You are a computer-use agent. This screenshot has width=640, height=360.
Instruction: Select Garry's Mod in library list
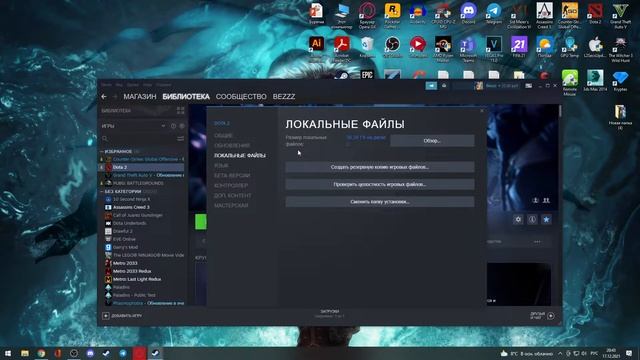pyautogui.click(x=142, y=247)
